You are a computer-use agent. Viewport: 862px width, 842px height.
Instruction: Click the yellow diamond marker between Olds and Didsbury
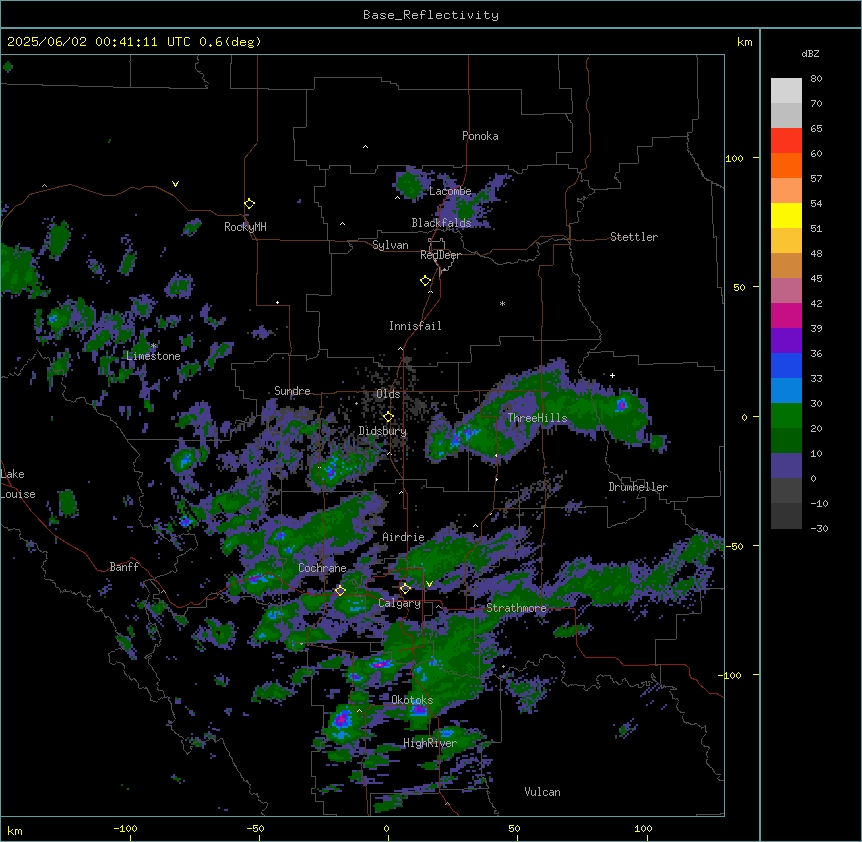point(388,417)
